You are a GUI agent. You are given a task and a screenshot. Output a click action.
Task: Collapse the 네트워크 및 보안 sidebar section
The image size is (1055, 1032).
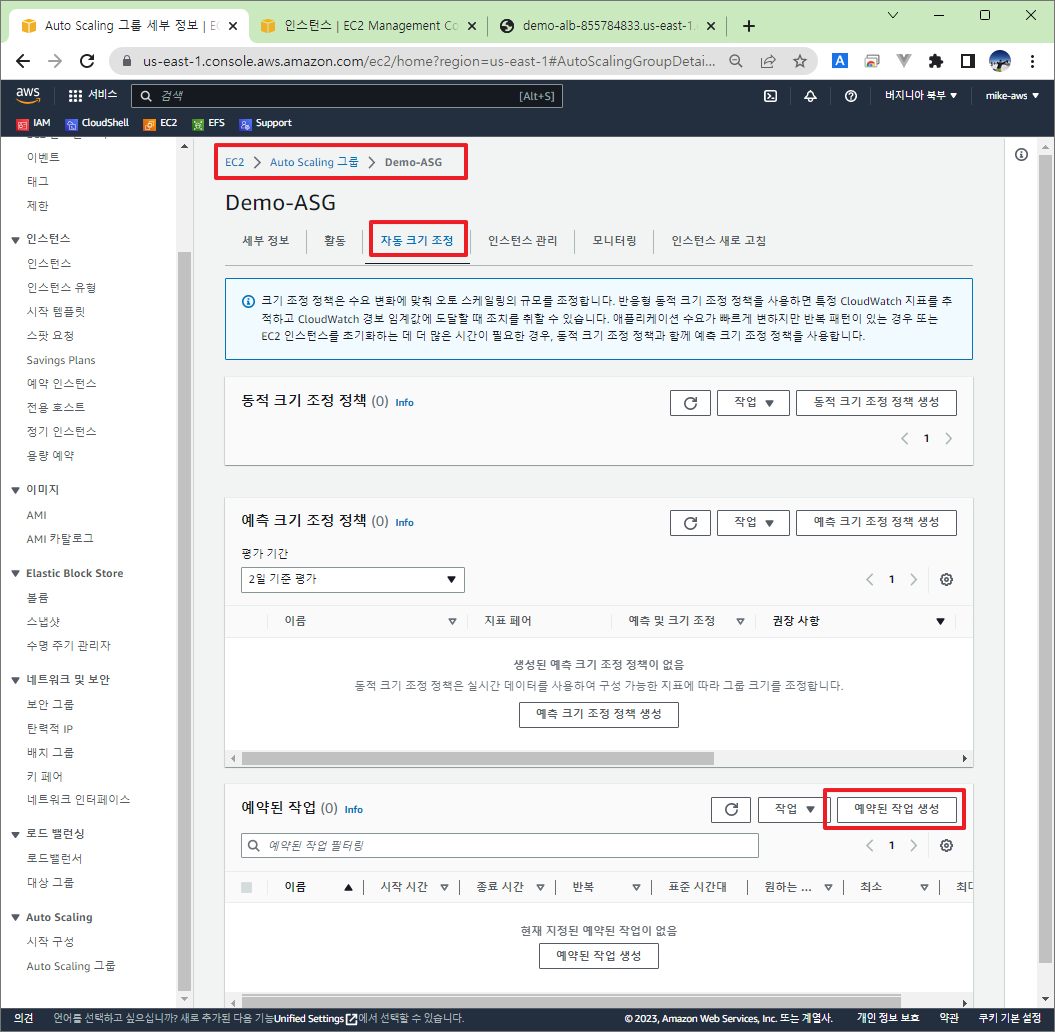coord(15,680)
